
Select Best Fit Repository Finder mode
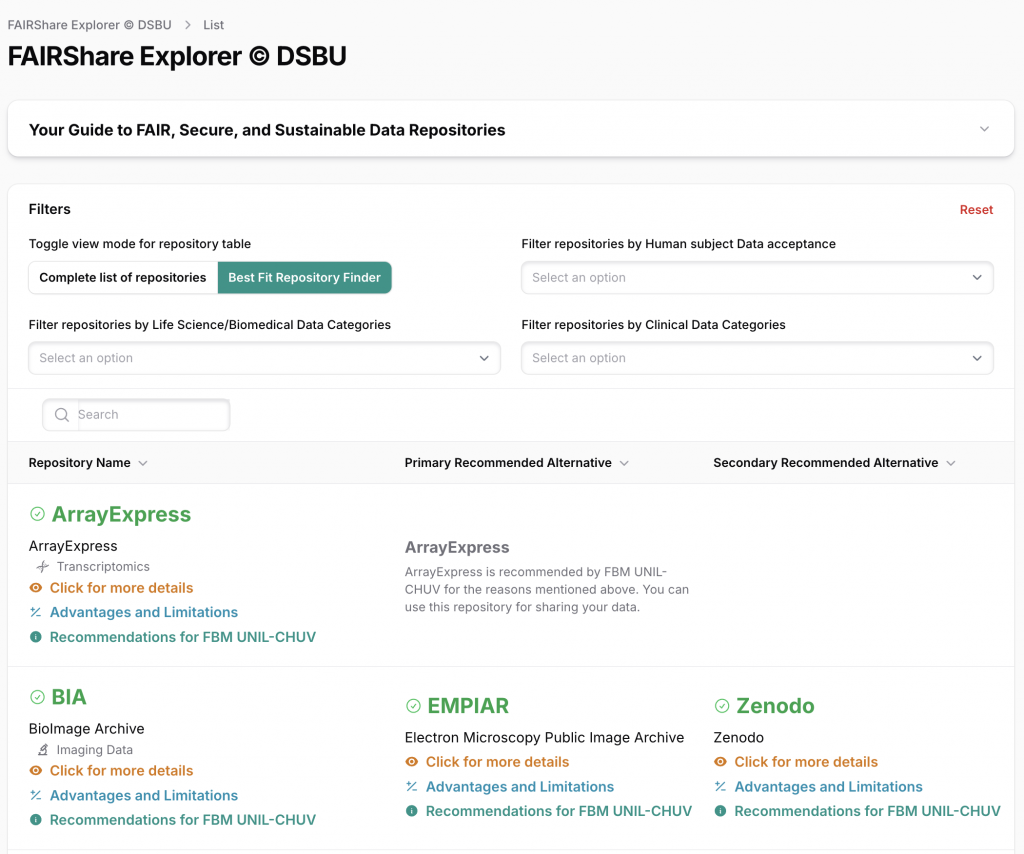(304, 278)
